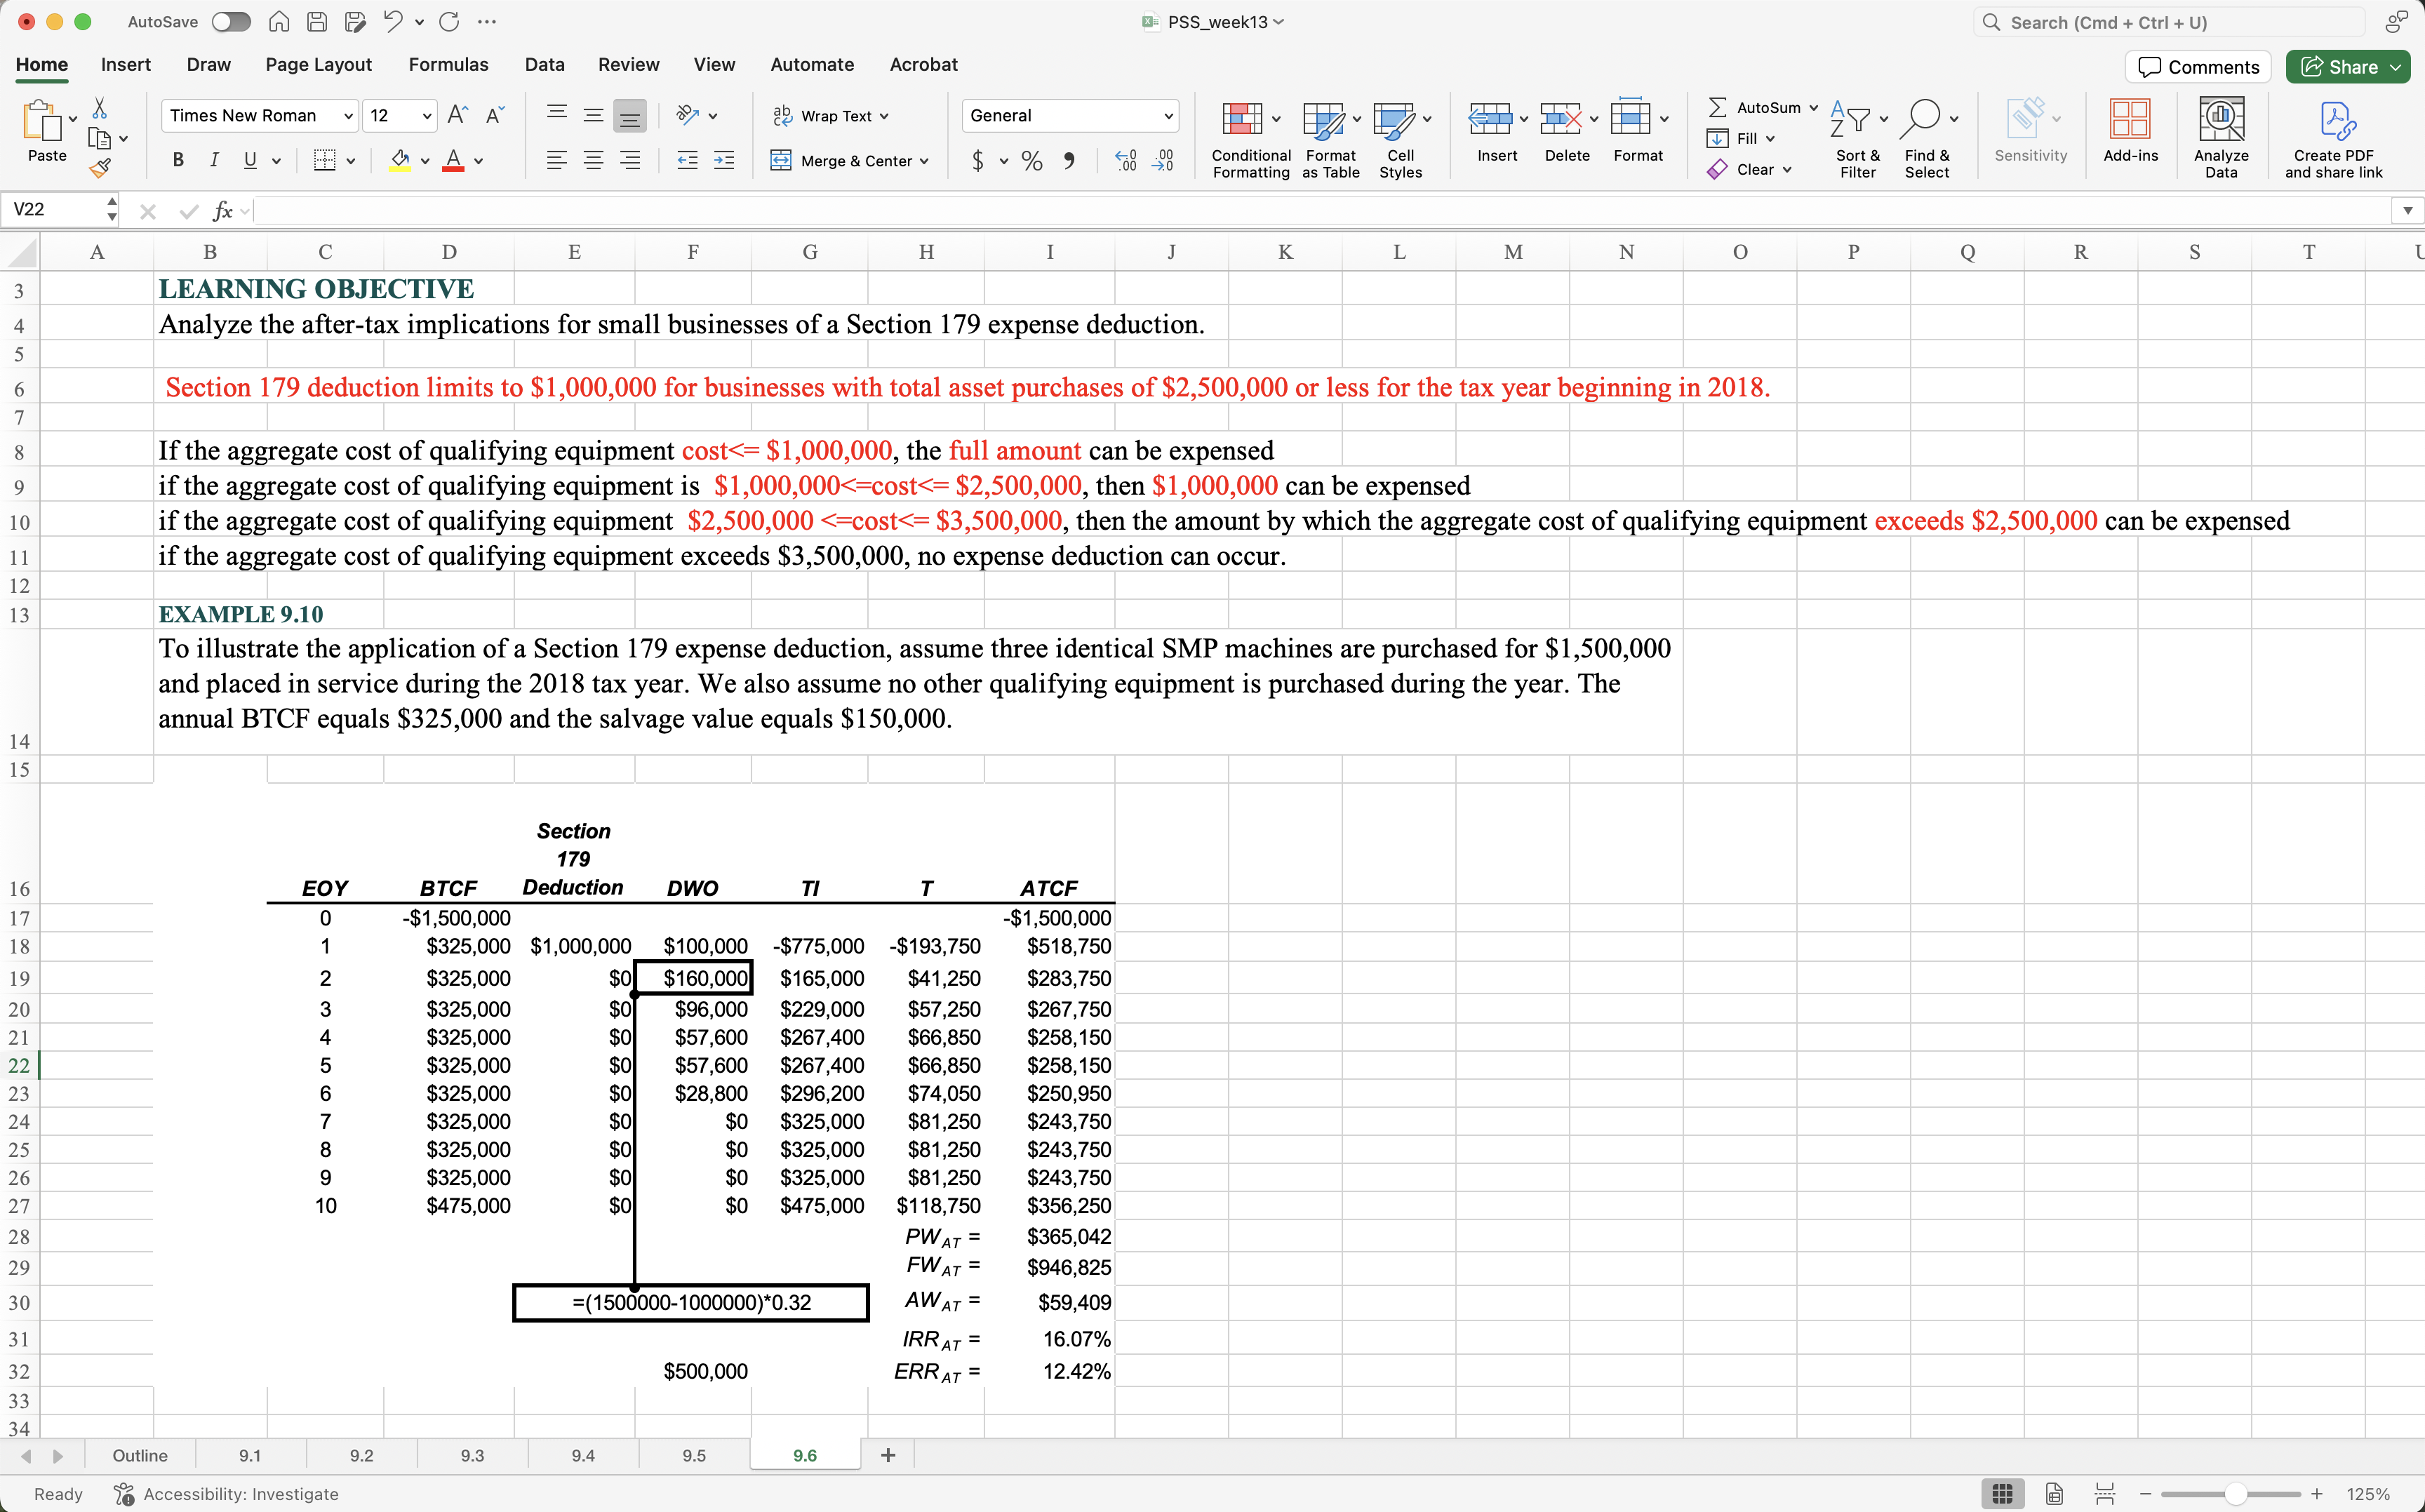Click the Add-ins icon
2425x1512 pixels.
[2130, 119]
